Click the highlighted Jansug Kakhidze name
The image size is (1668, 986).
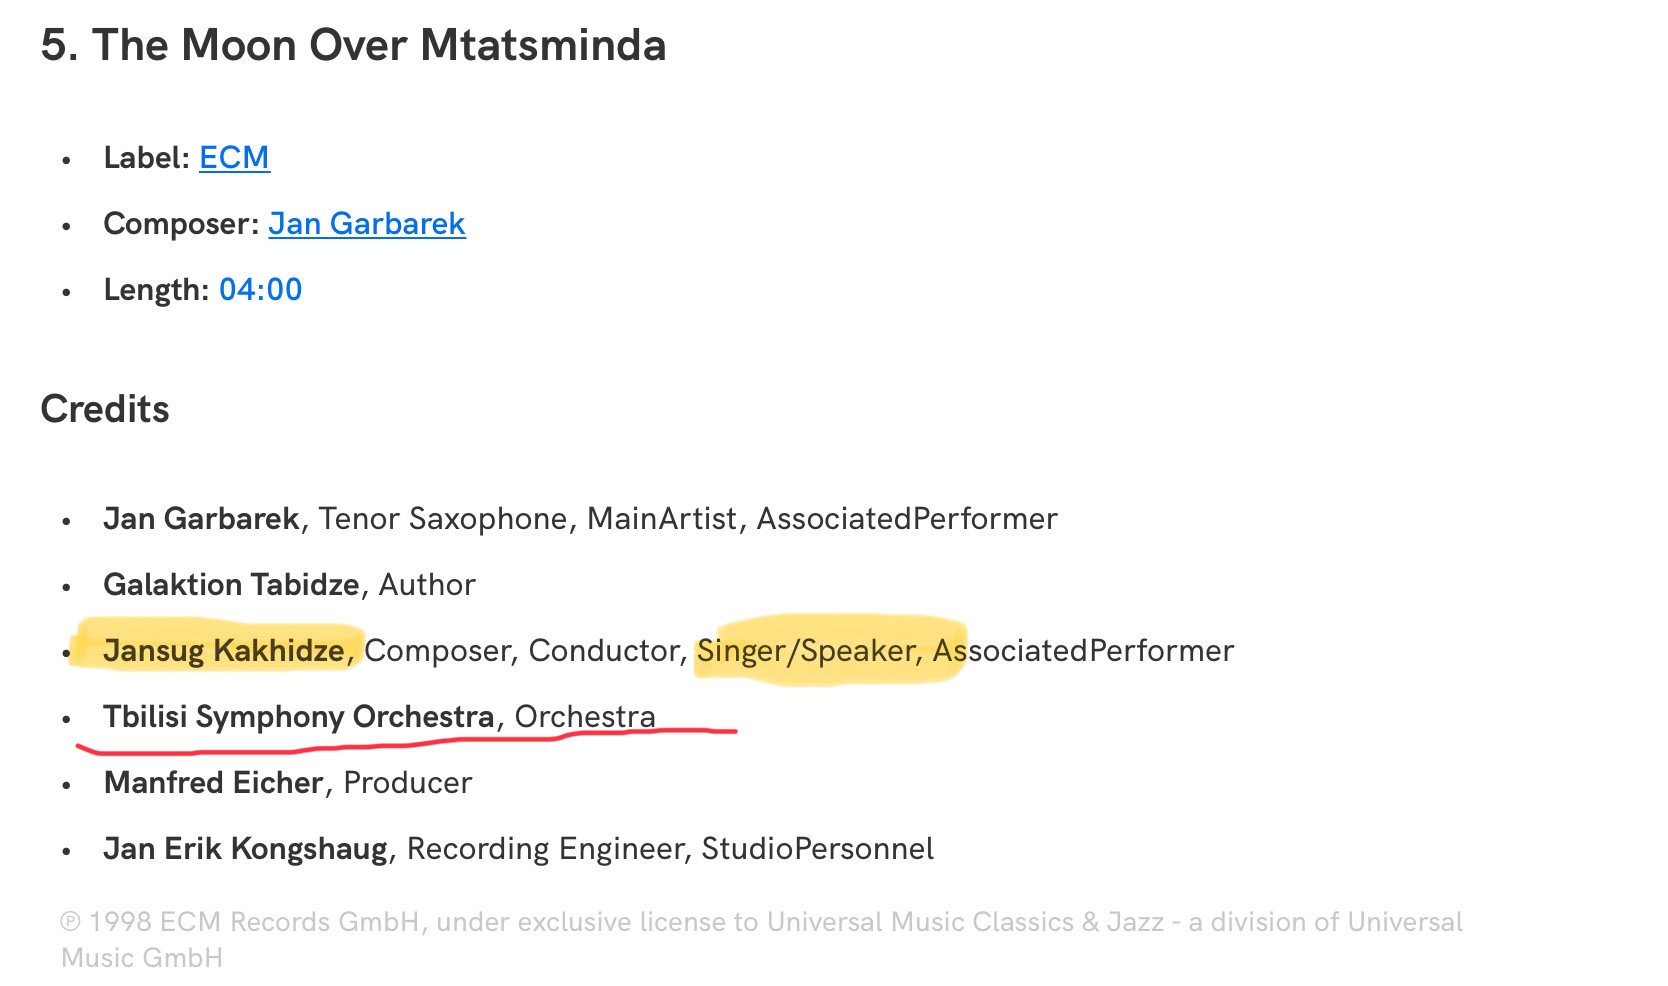224,651
